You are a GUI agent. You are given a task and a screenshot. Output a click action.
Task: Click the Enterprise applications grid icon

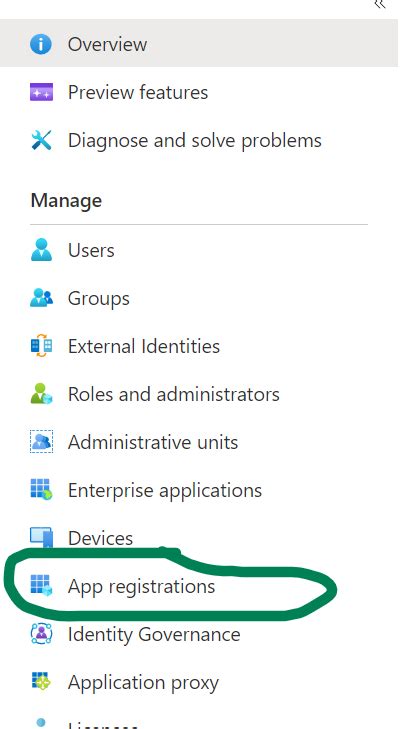click(41, 490)
